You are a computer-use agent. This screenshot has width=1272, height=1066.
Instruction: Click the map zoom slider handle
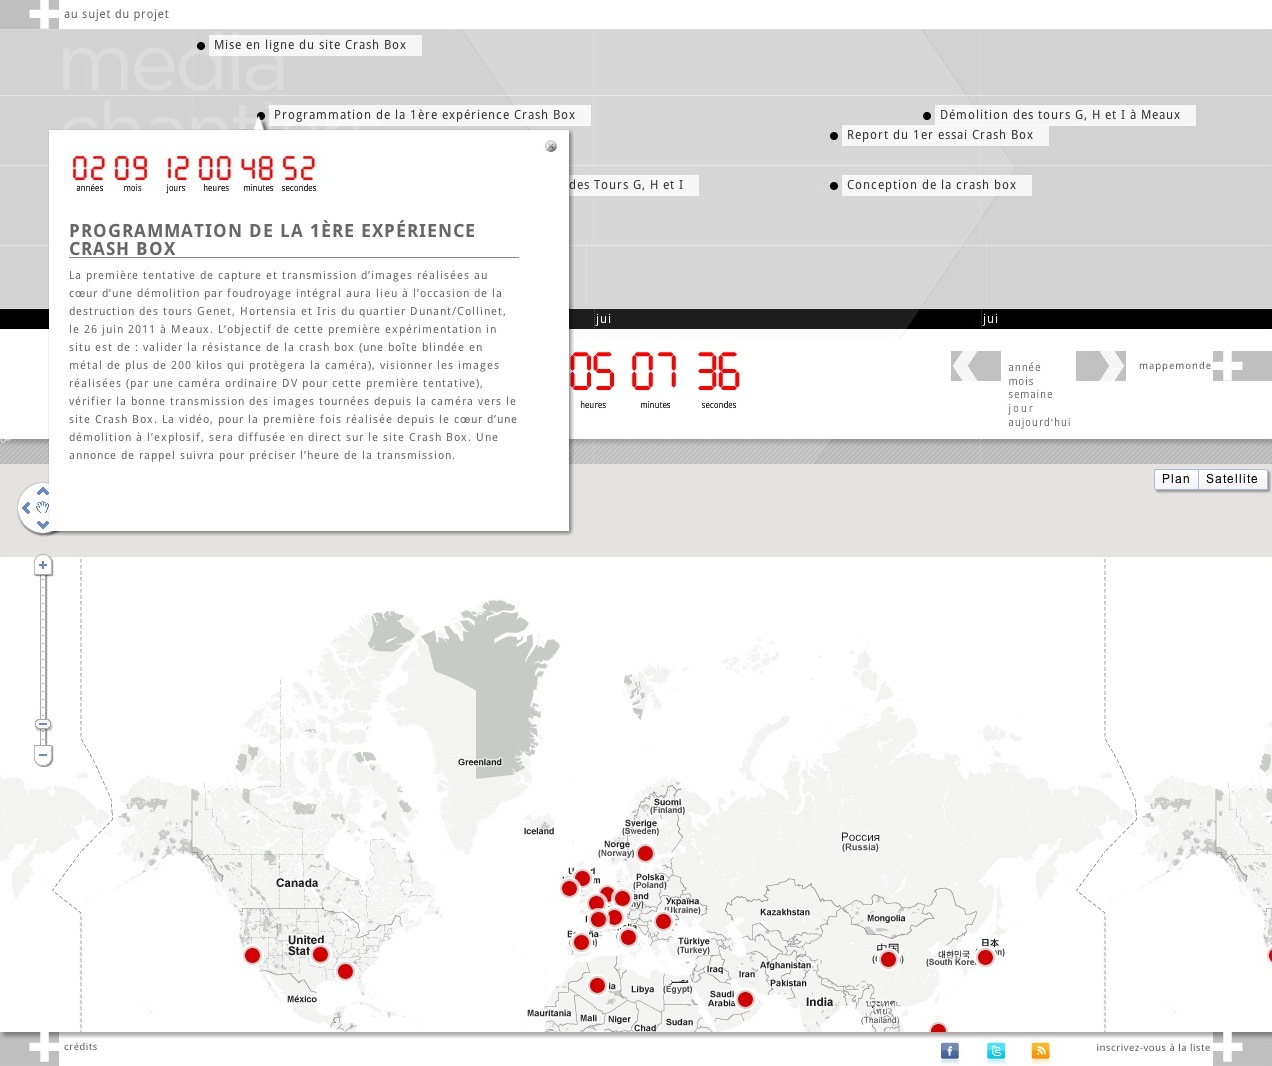click(43, 724)
